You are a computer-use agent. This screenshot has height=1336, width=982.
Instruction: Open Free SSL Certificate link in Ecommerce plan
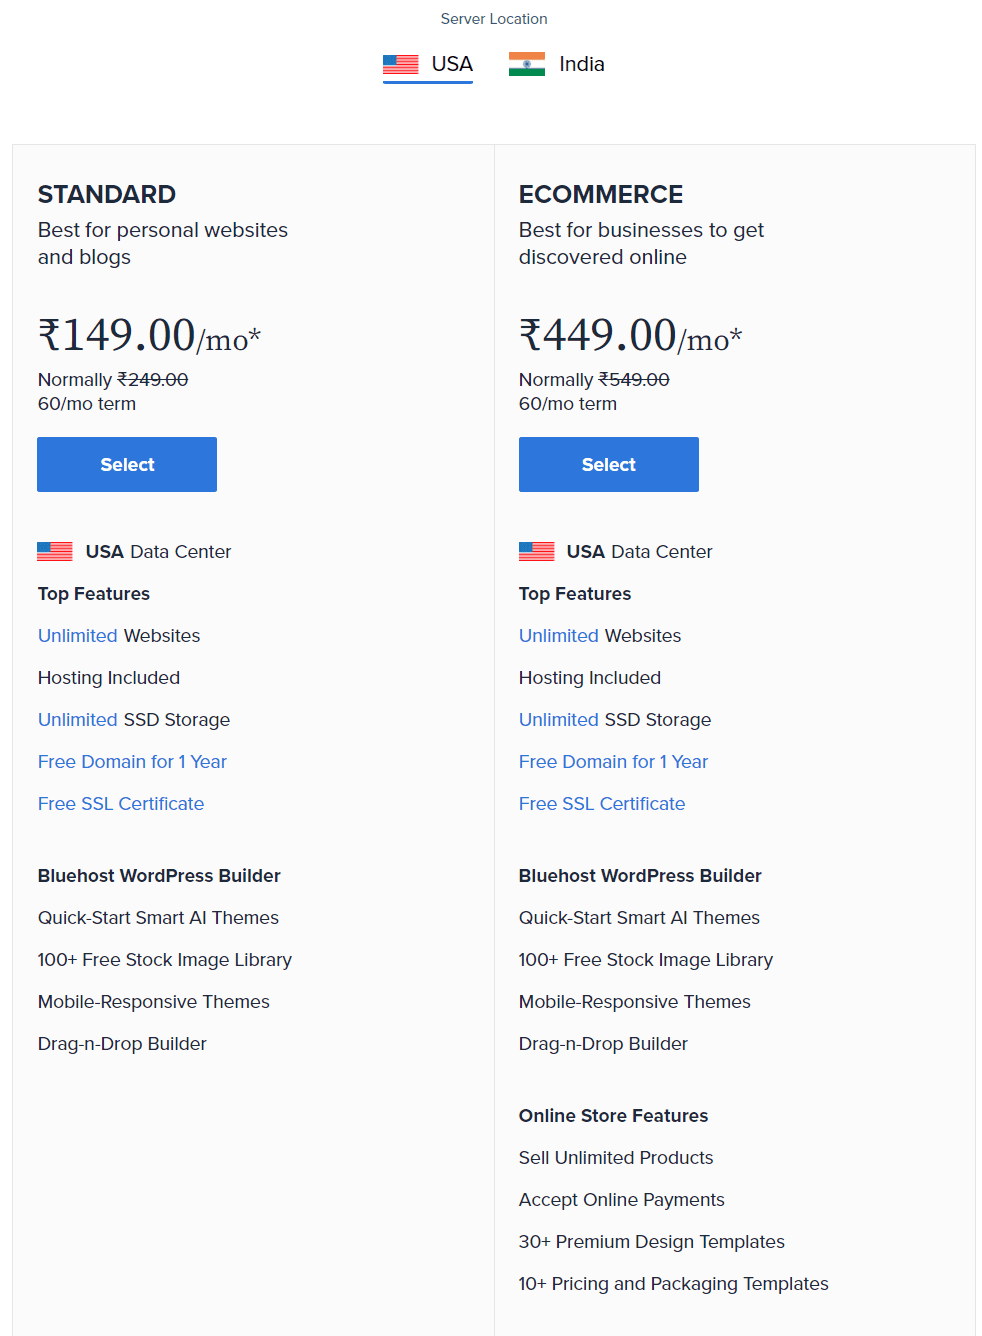pos(602,804)
